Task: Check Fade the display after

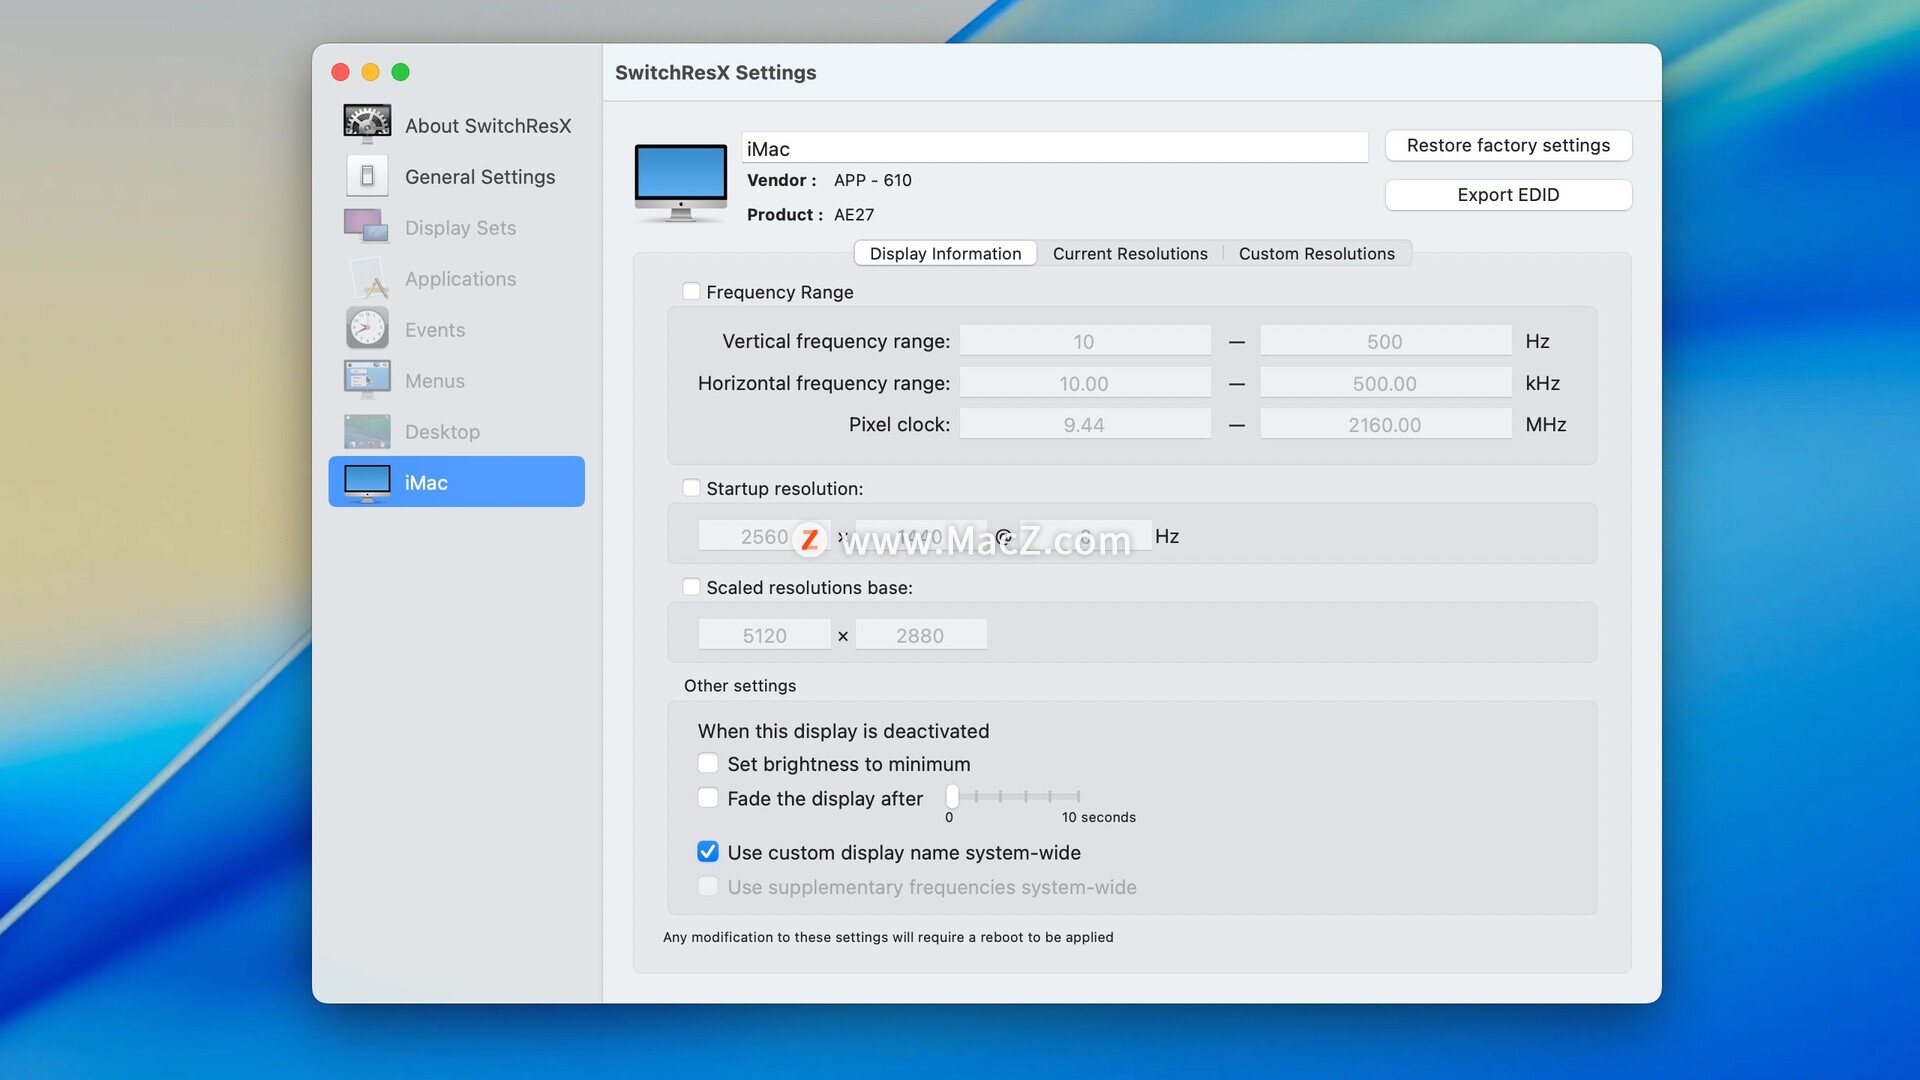Action: (x=708, y=797)
